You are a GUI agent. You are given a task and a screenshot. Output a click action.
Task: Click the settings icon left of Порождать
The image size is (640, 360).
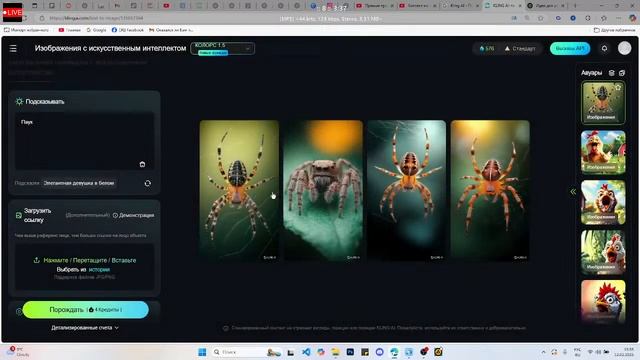(x=18, y=311)
